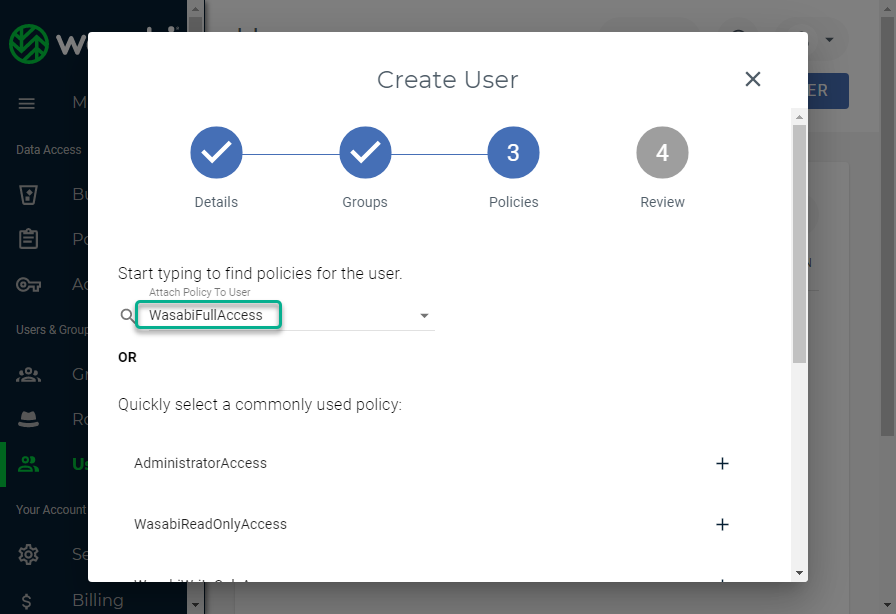Click the Policies step label
Screen dimensions: 896x614
[513, 202]
